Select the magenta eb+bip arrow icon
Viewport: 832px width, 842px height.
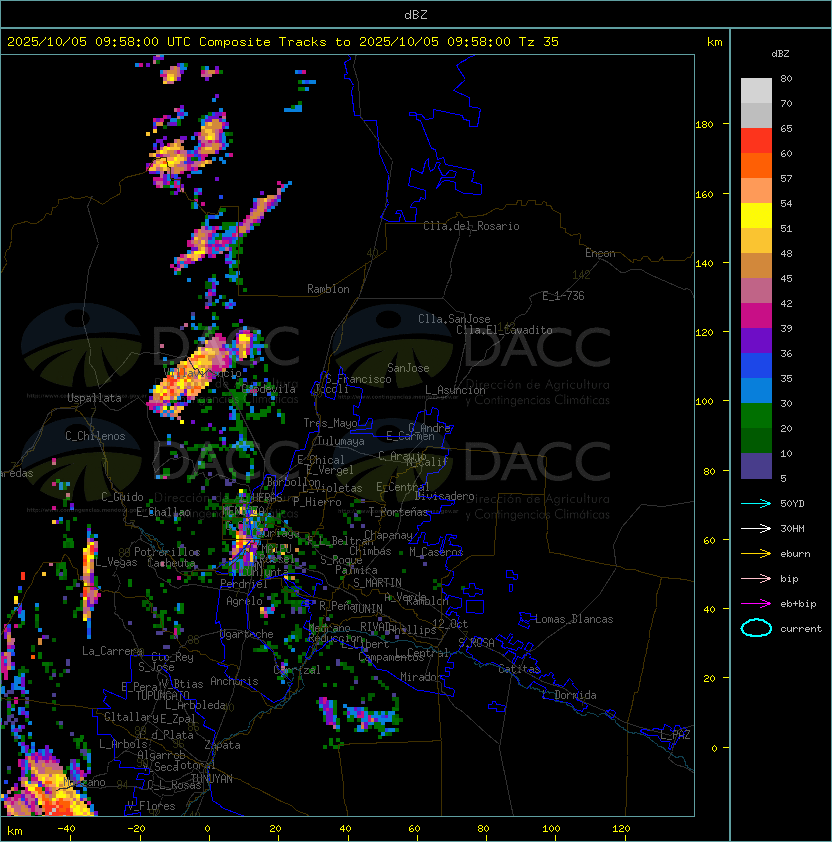coord(756,604)
